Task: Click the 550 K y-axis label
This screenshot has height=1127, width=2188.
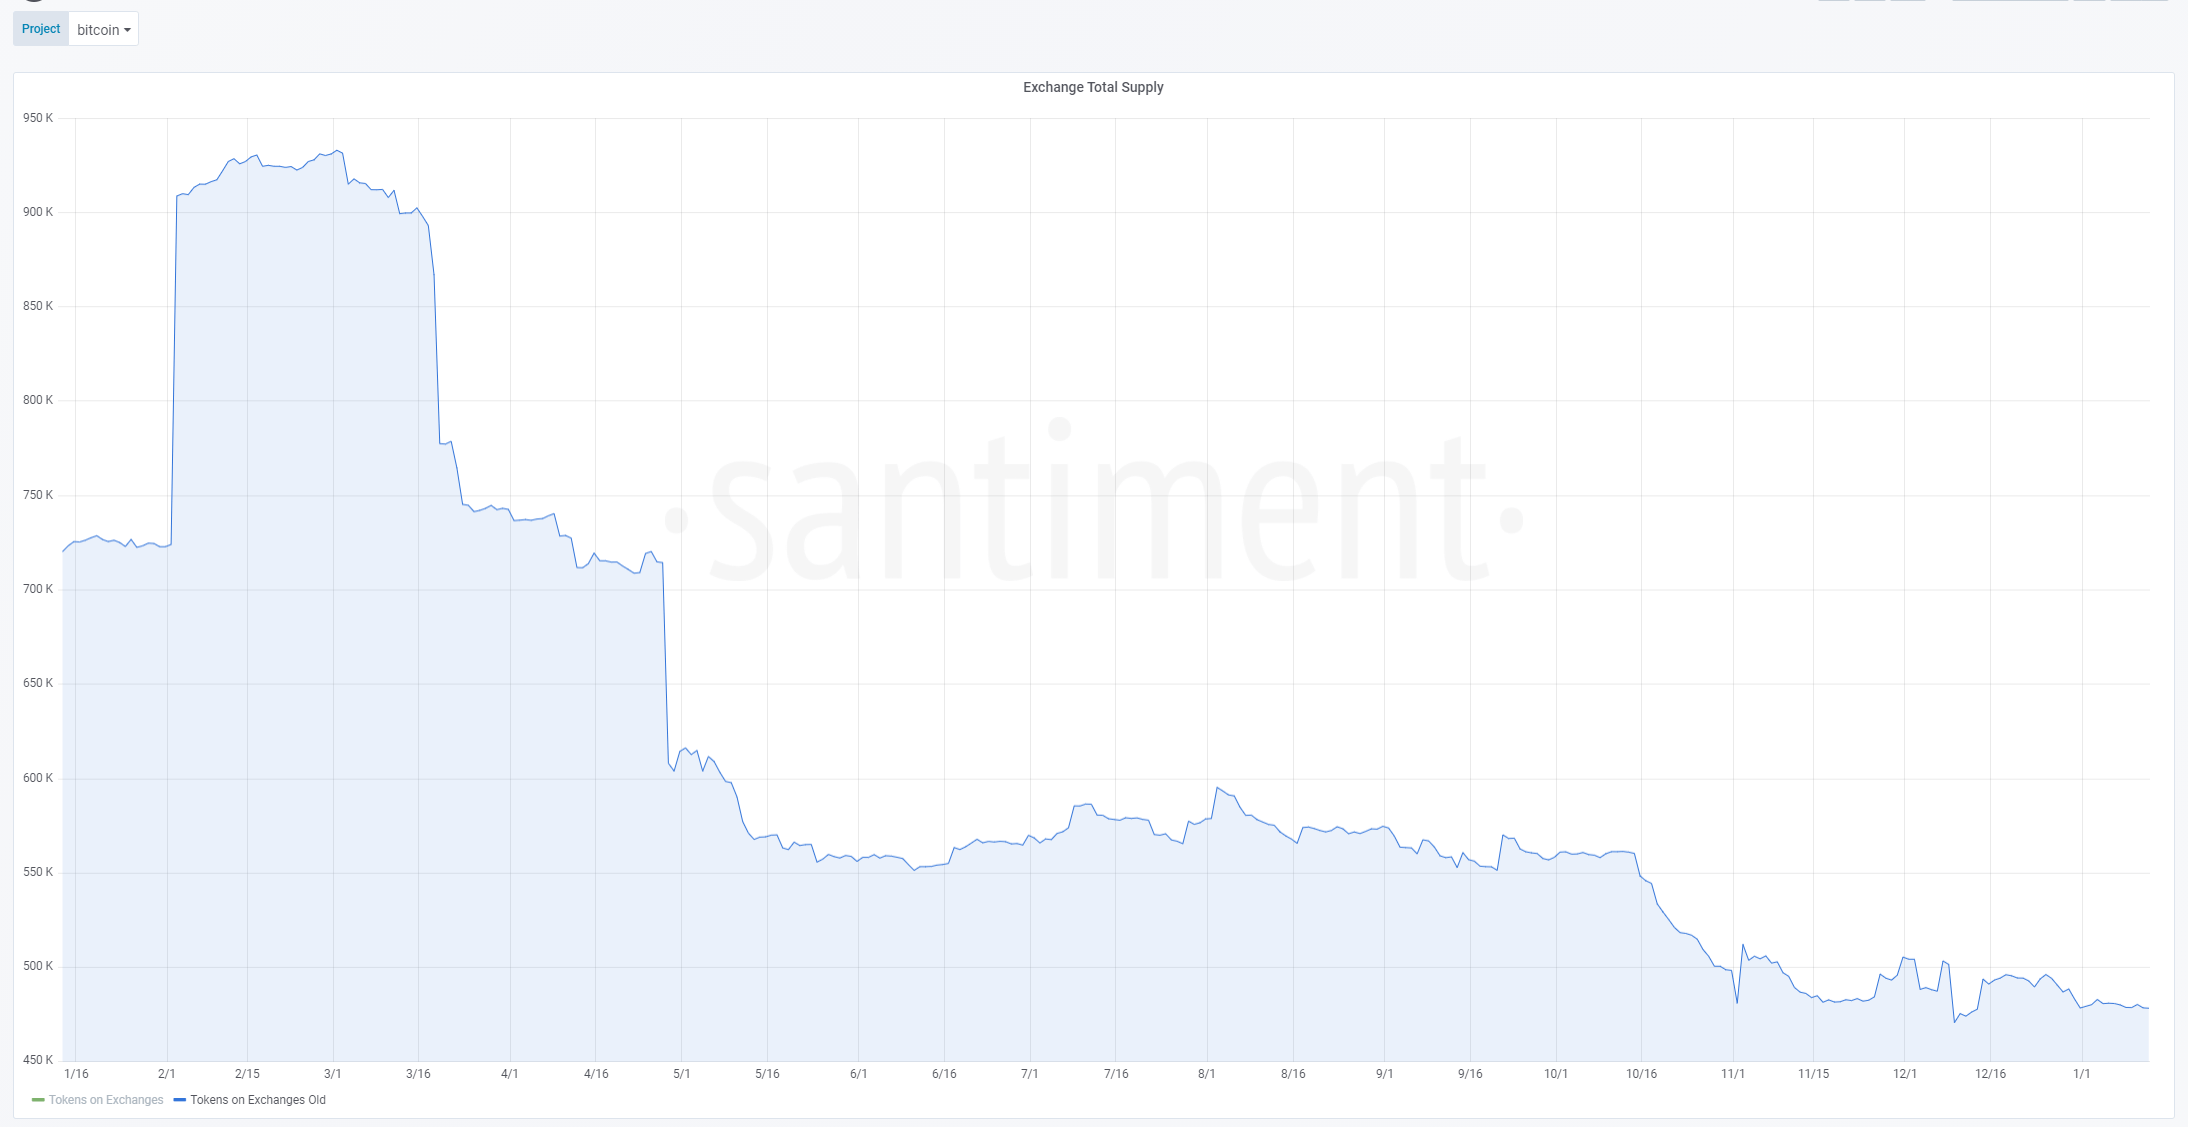Action: [38, 872]
